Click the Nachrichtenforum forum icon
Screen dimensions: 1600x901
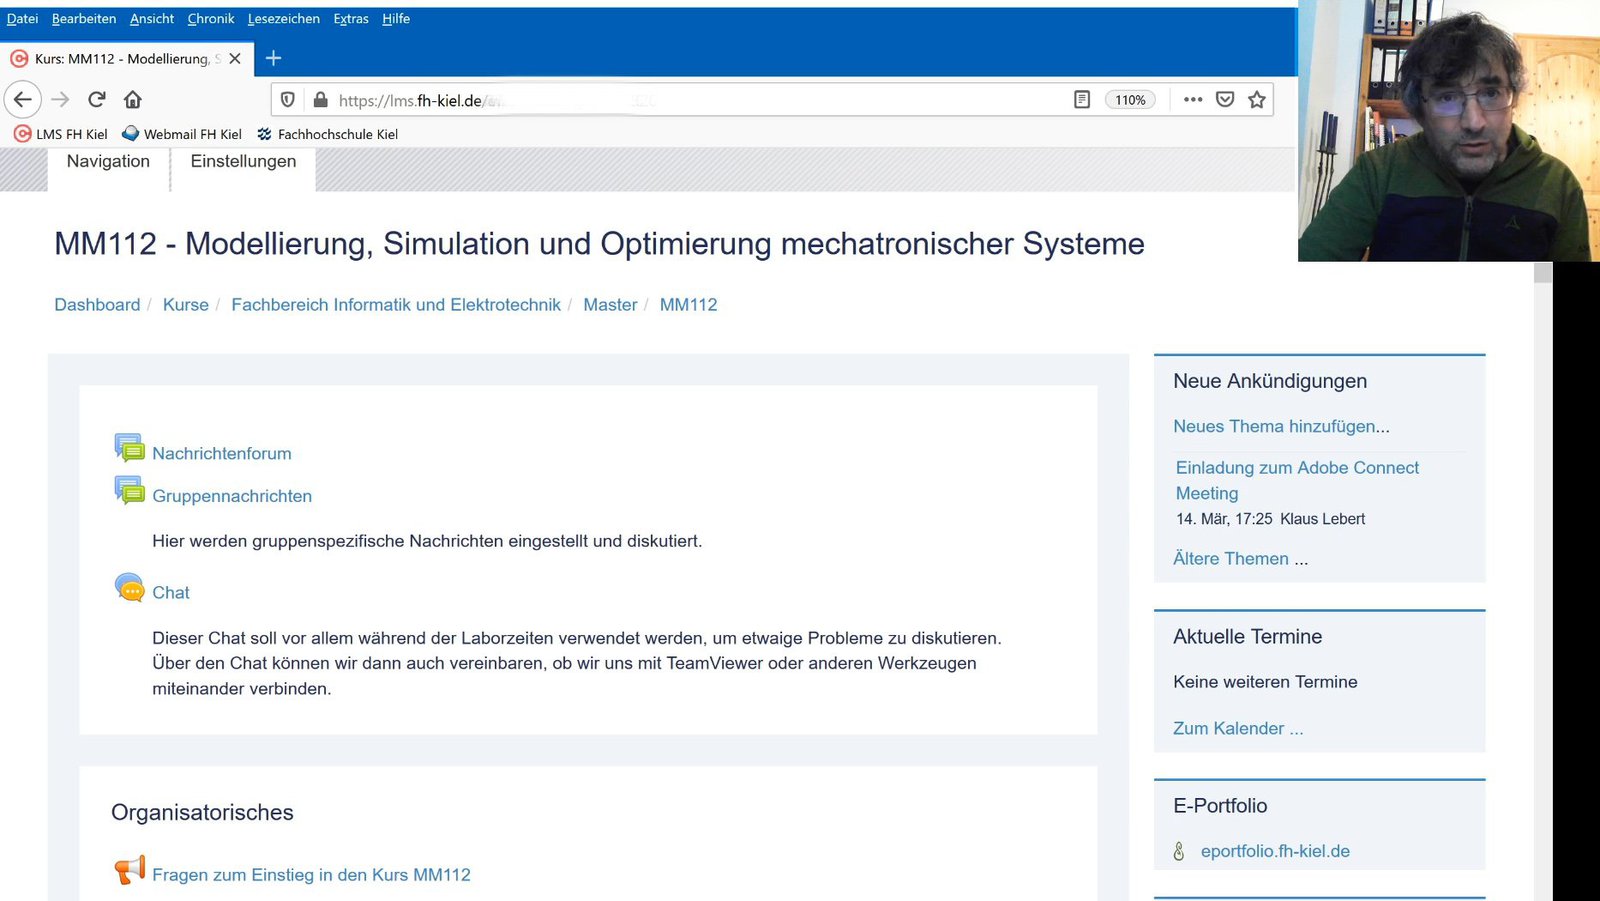click(x=129, y=446)
